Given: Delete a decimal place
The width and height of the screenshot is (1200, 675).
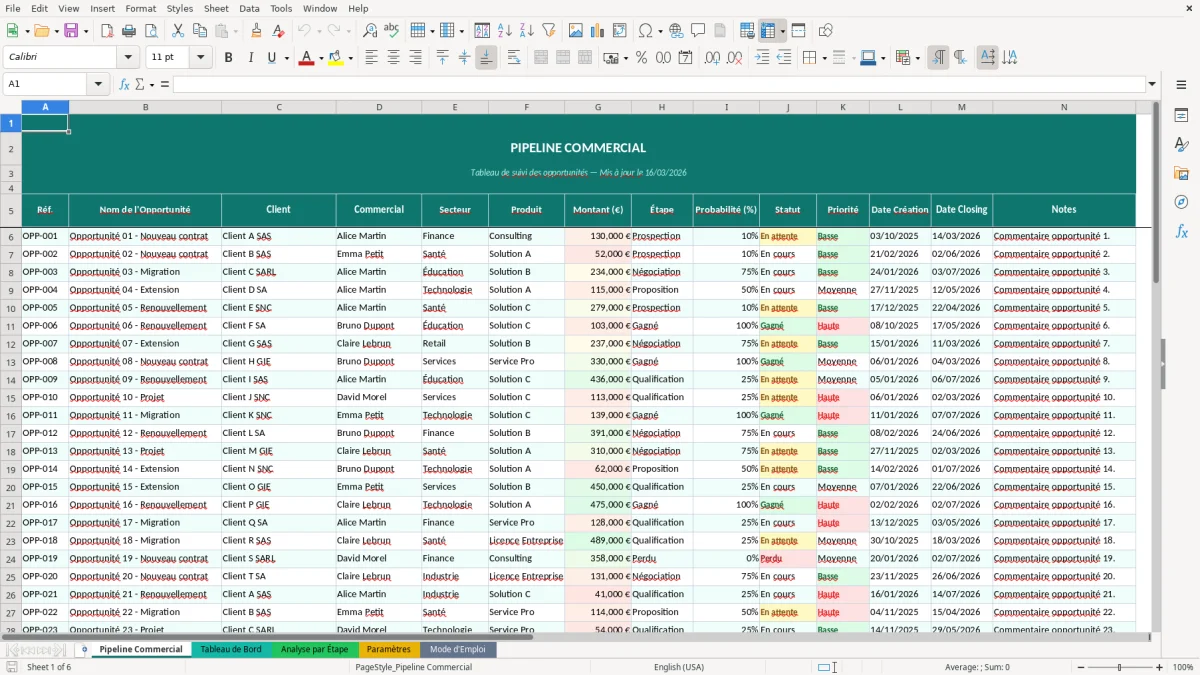Looking at the screenshot, I should [734, 58].
